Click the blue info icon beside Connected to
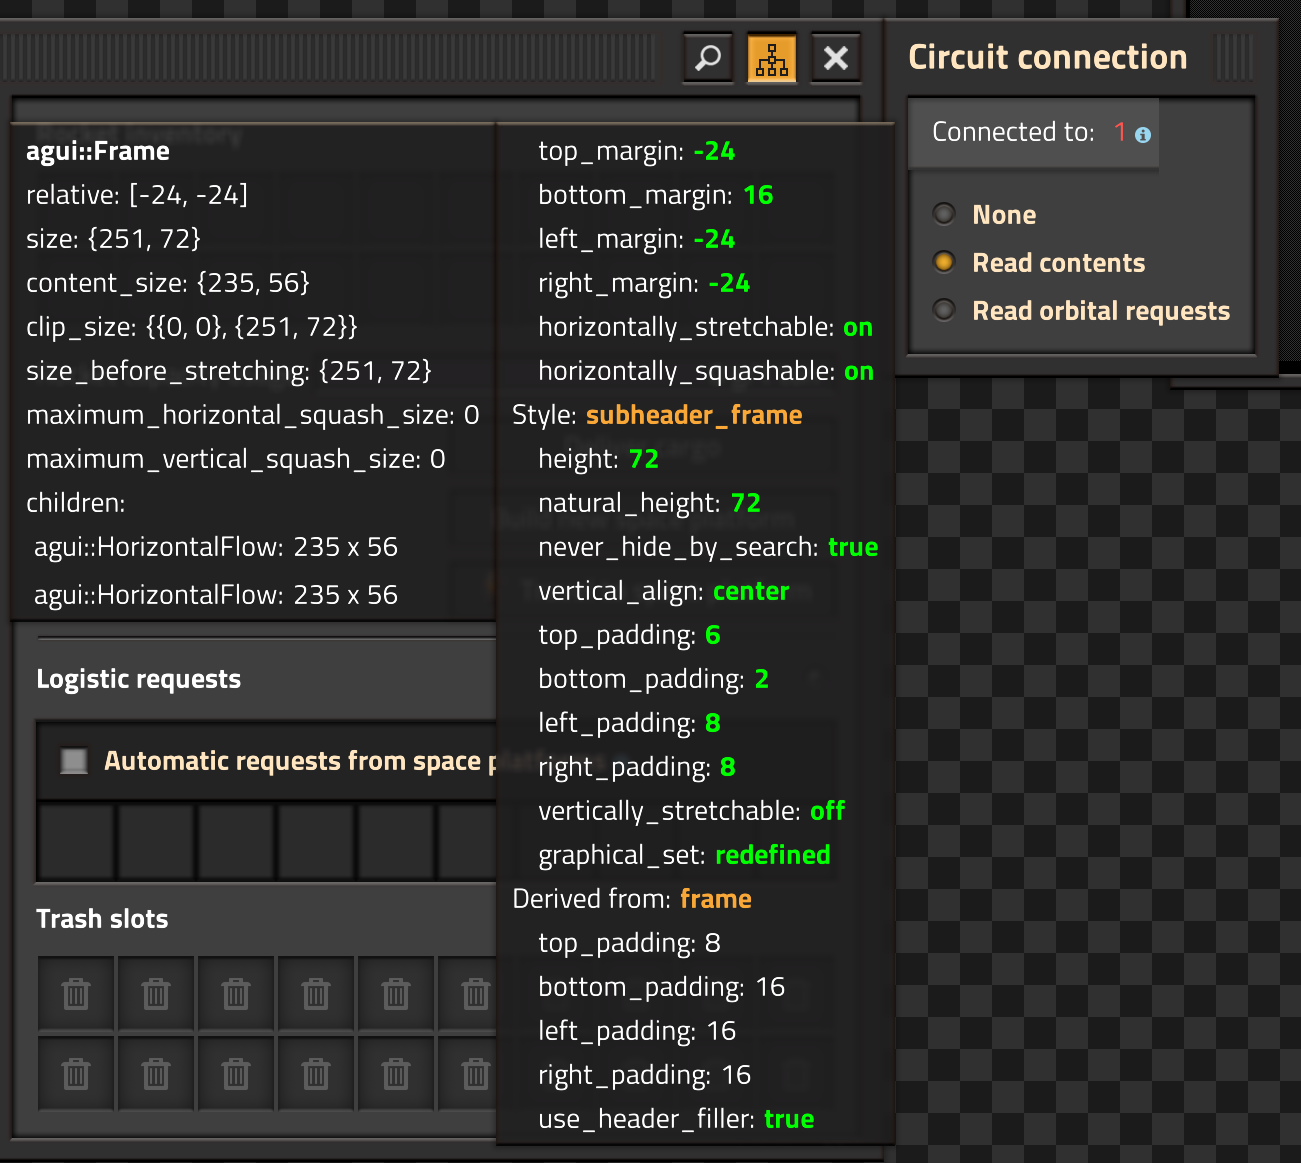The image size is (1301, 1163). [1143, 134]
